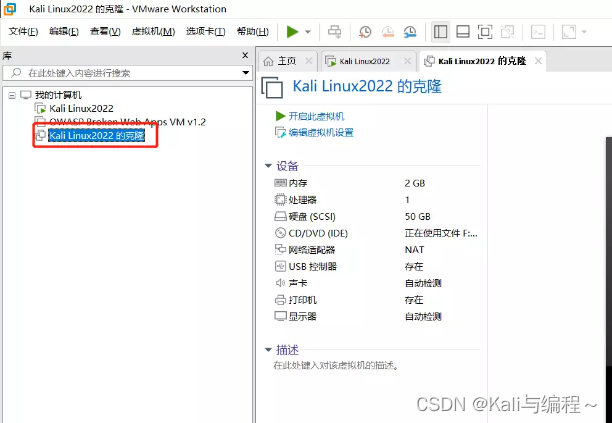Click the stretch guest display icon

tap(569, 32)
